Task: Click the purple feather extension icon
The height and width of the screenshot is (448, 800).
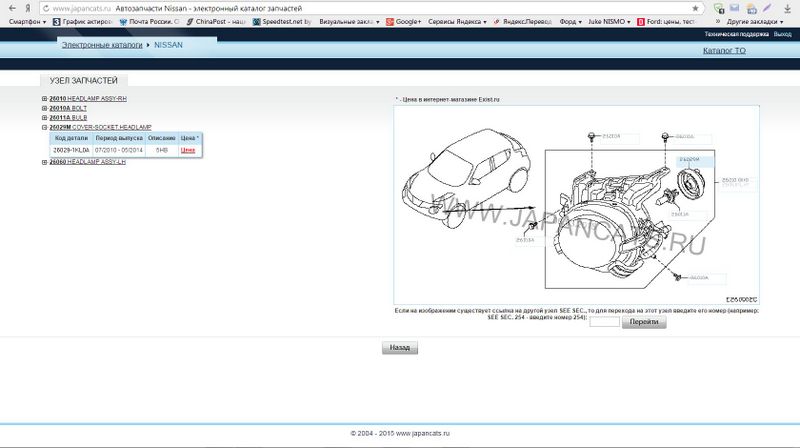Action: pyautogui.click(x=767, y=8)
